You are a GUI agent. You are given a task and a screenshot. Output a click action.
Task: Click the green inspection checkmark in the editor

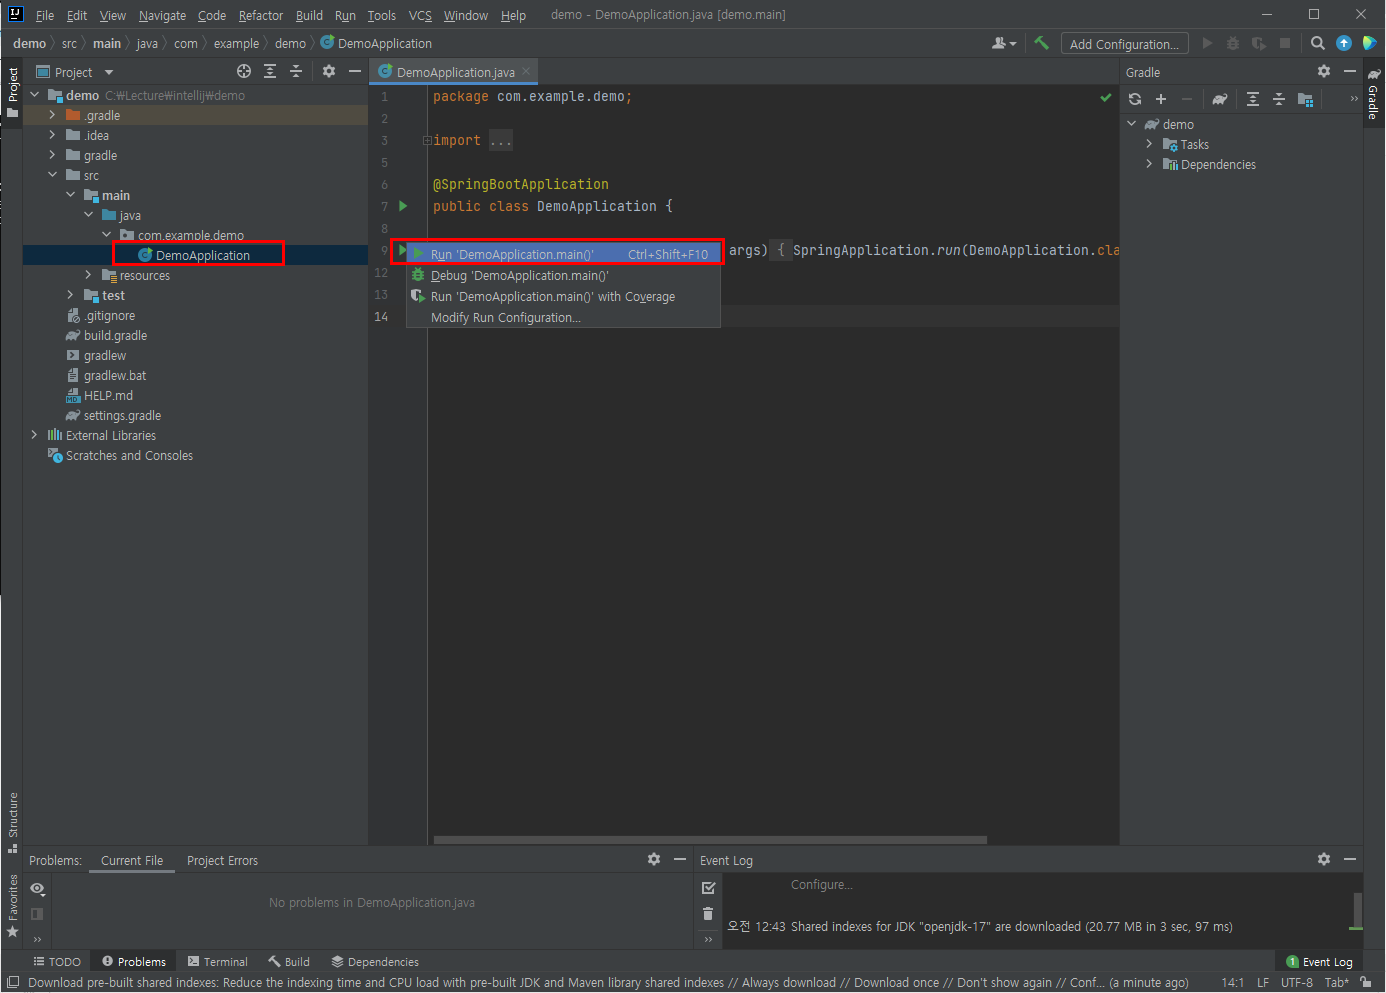tap(1106, 97)
